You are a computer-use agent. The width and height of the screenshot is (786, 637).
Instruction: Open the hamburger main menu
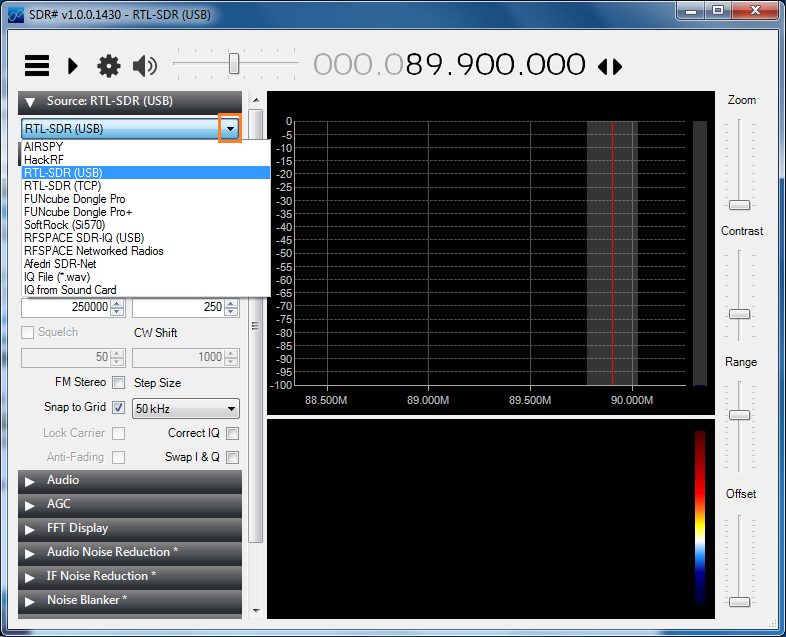(x=37, y=66)
